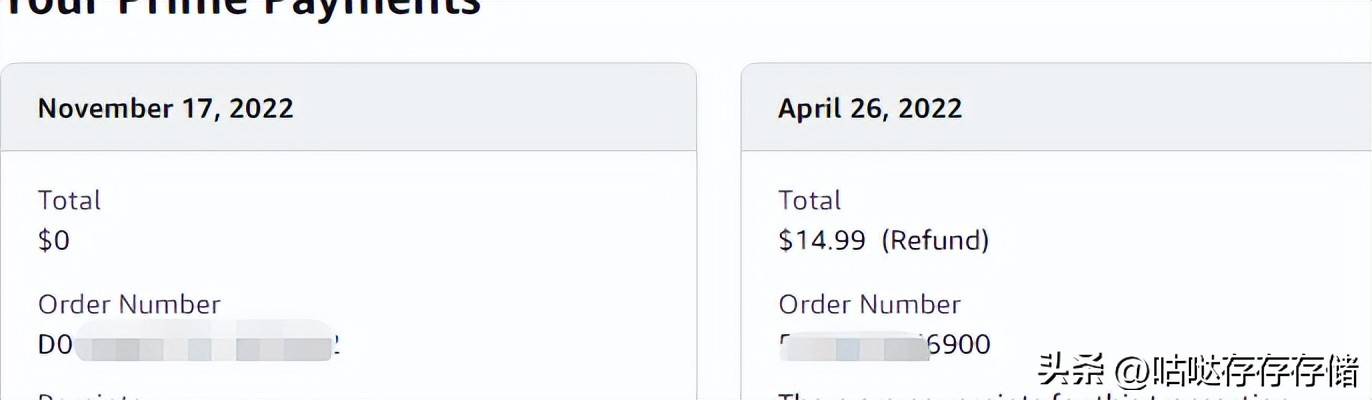Select the April 26, 2022 payment date header

coord(870,108)
